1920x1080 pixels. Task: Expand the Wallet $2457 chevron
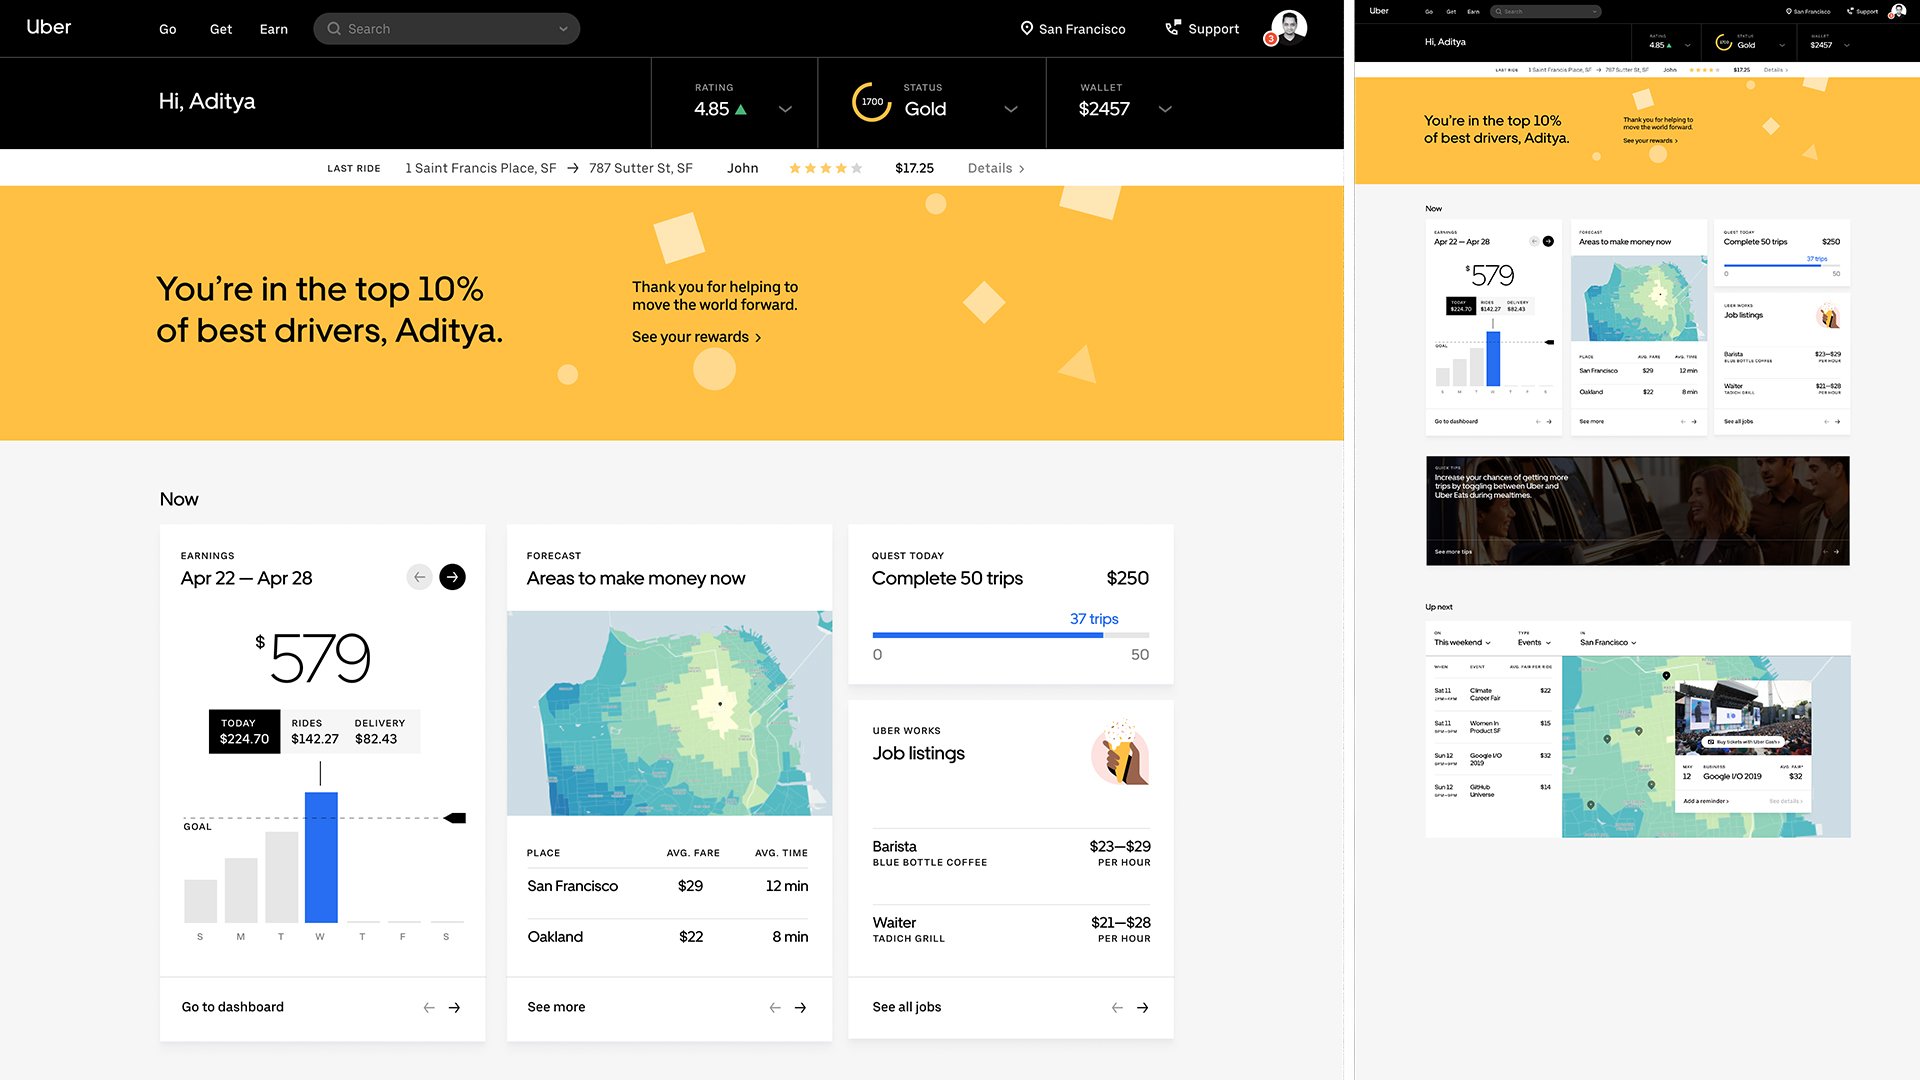[x=1165, y=109]
